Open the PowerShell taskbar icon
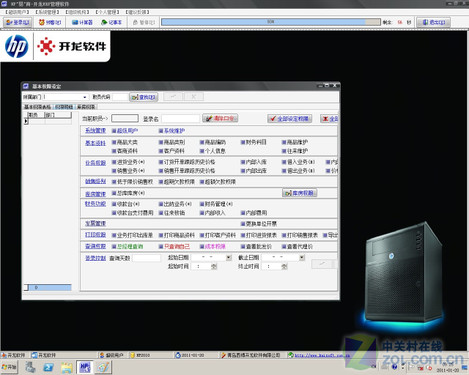The image size is (469, 375). click(x=49, y=367)
